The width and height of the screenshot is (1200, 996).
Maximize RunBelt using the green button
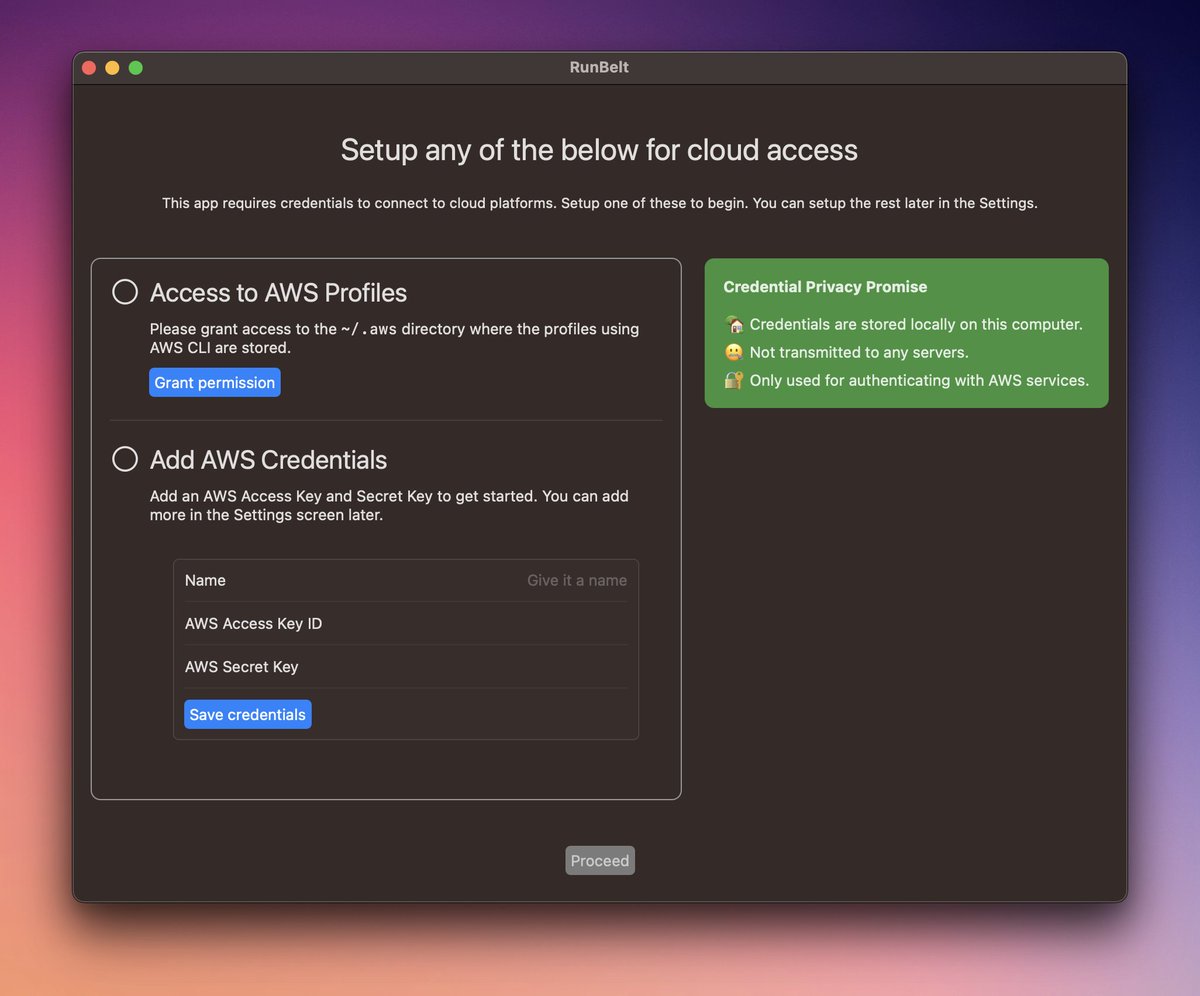(x=136, y=68)
